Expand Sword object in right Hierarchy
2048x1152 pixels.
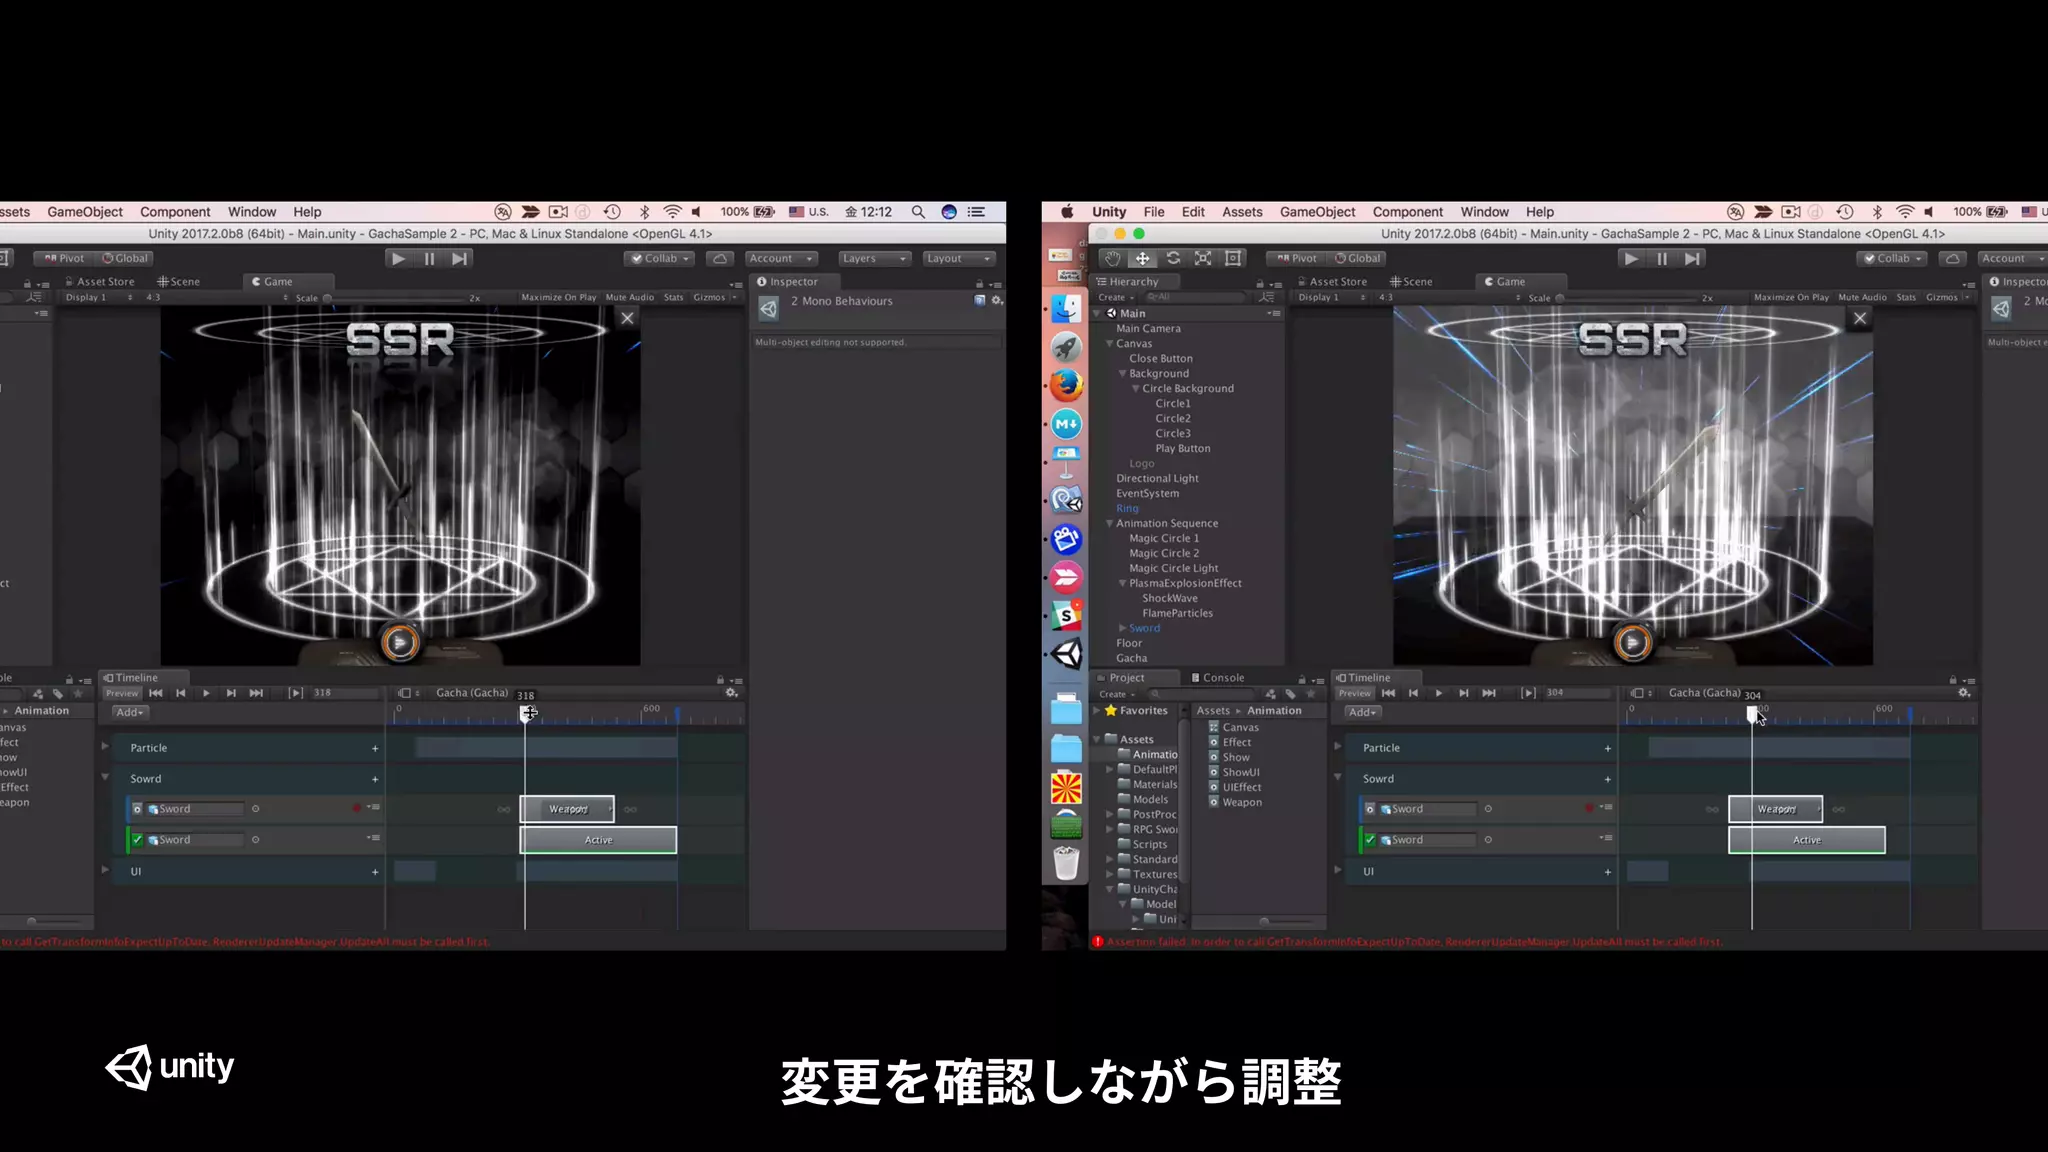(x=1123, y=628)
